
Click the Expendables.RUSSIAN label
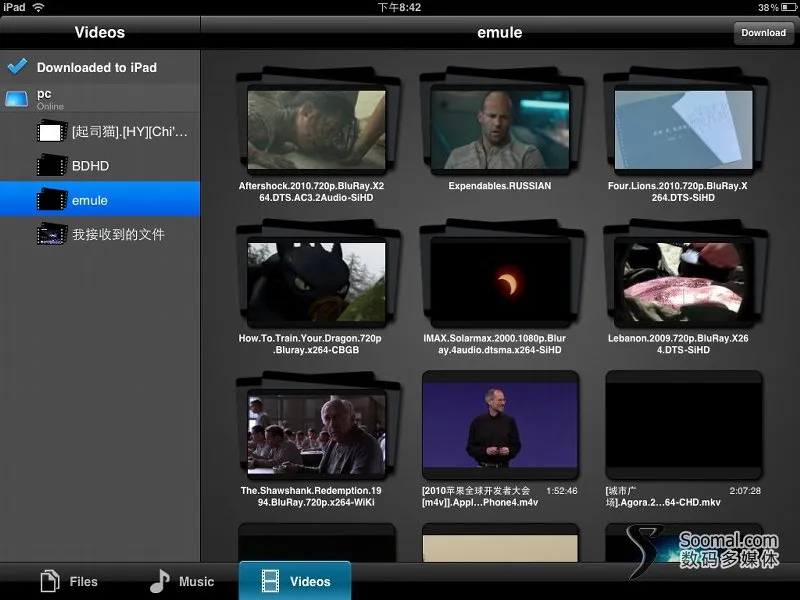(499, 186)
